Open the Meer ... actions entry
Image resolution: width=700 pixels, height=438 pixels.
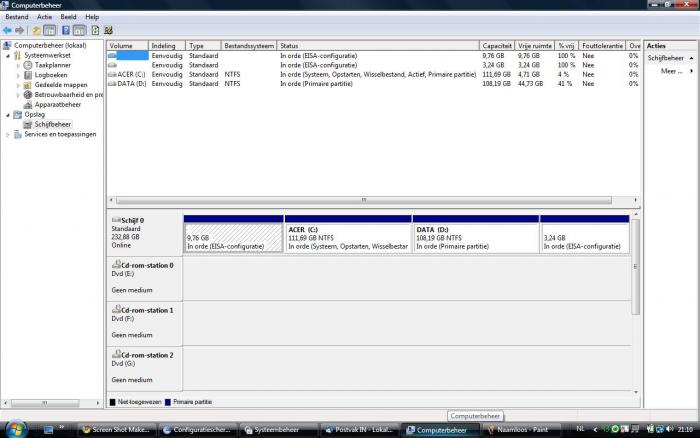671,71
